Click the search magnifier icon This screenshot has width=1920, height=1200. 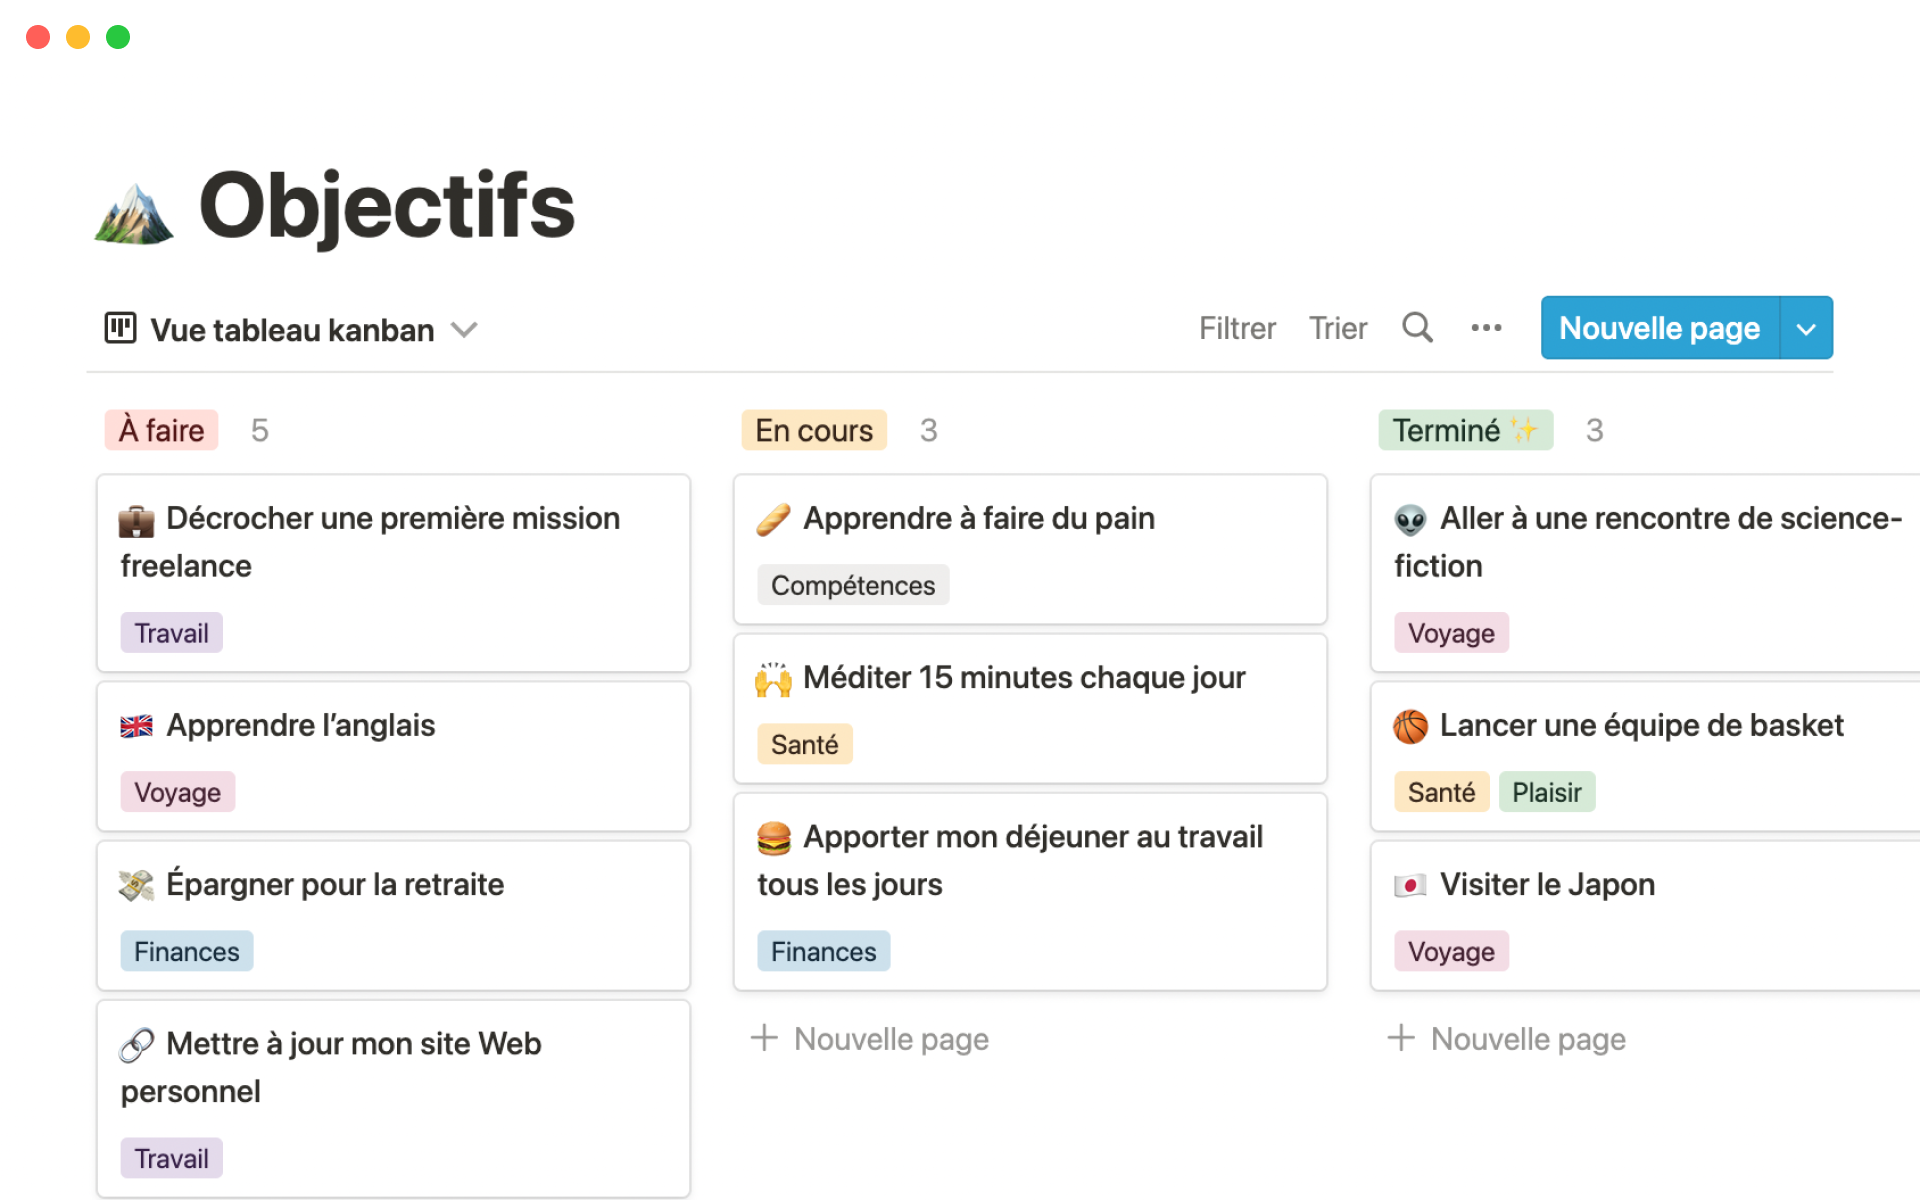1417,328
